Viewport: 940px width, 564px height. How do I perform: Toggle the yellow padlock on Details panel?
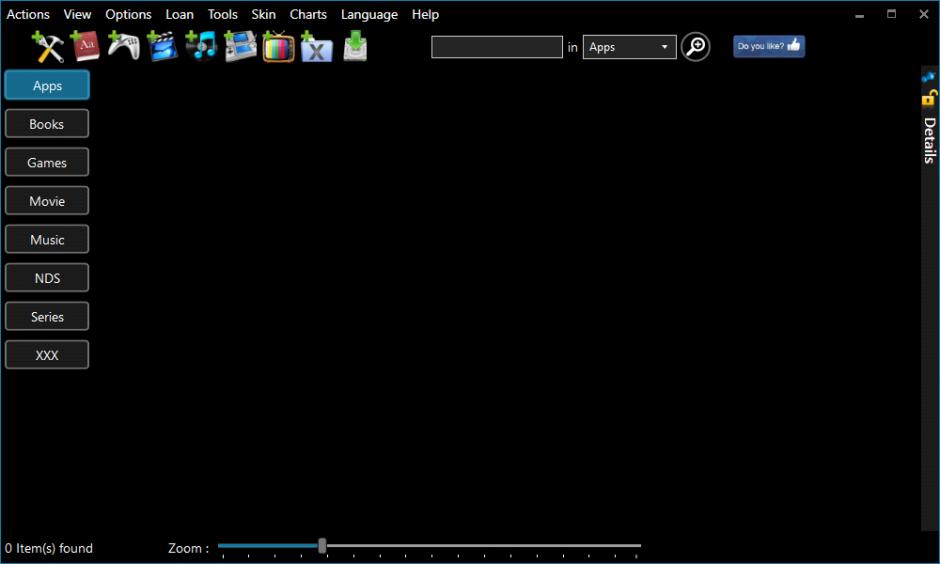tap(929, 98)
